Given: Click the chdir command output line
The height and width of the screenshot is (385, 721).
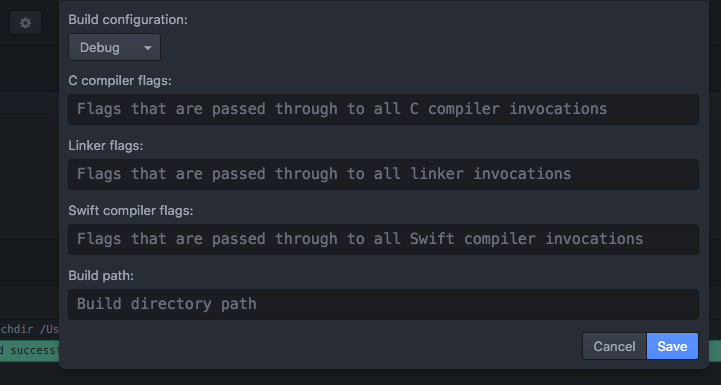Looking at the screenshot, I should pyautogui.click(x=29, y=330).
